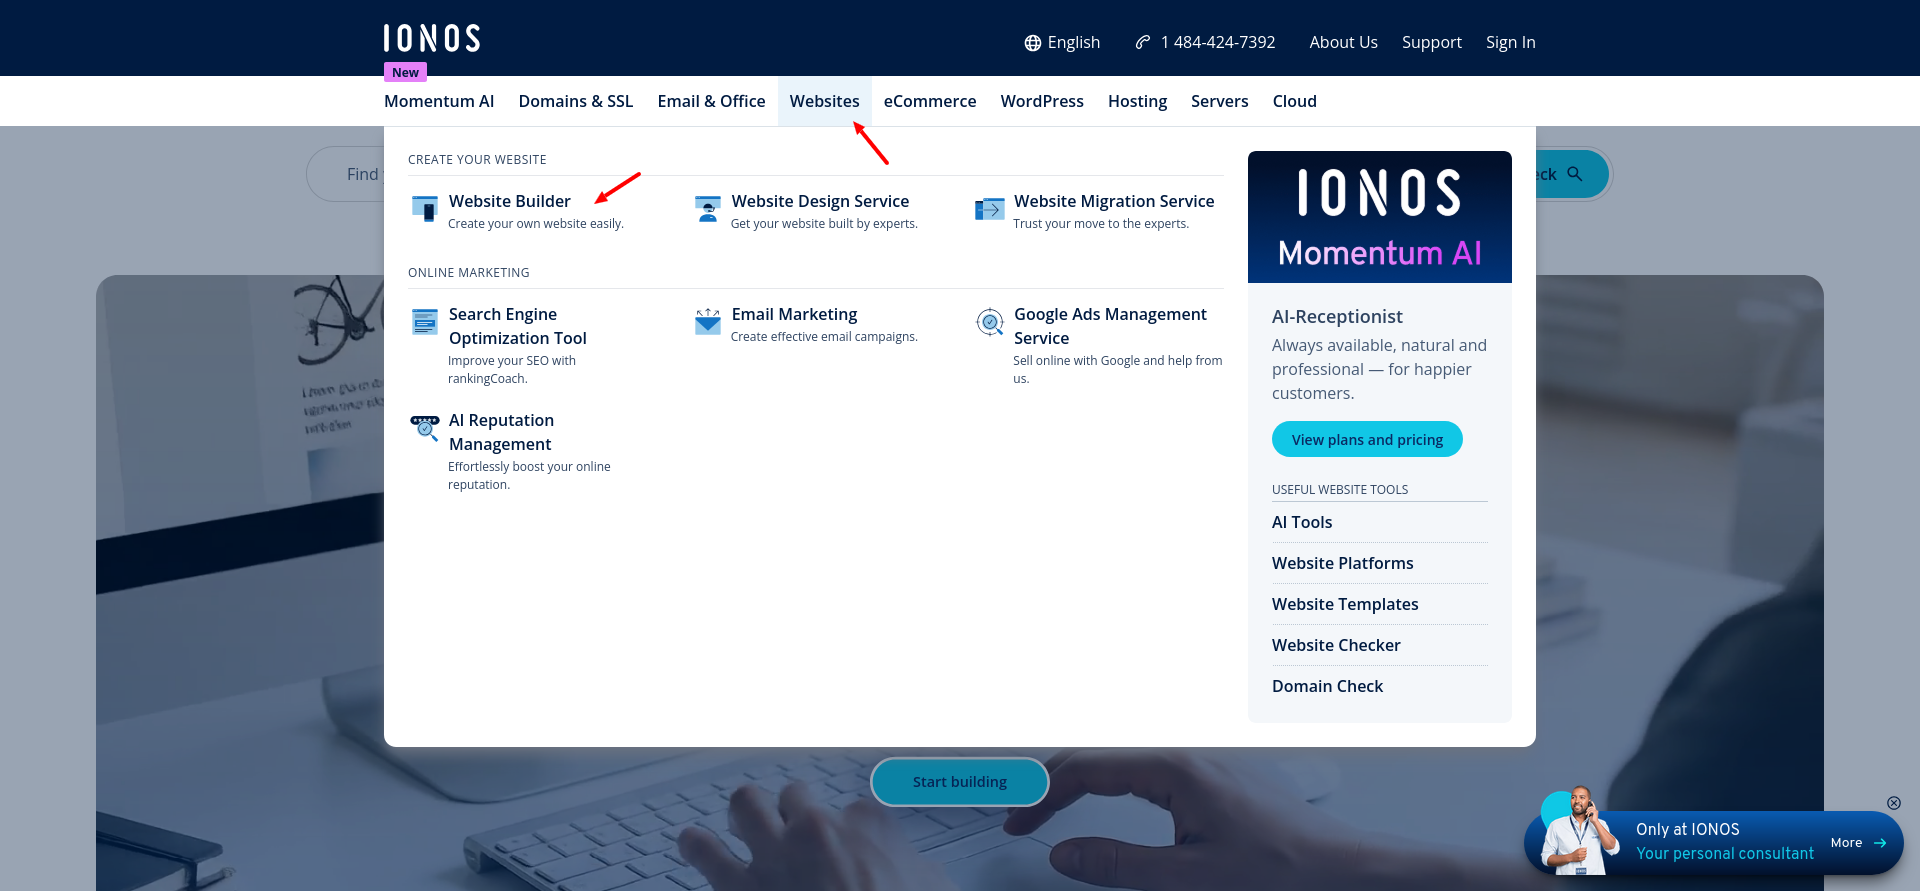Image resolution: width=1920 pixels, height=891 pixels.
Task: Open Email Marketing link
Action: pyautogui.click(x=794, y=314)
